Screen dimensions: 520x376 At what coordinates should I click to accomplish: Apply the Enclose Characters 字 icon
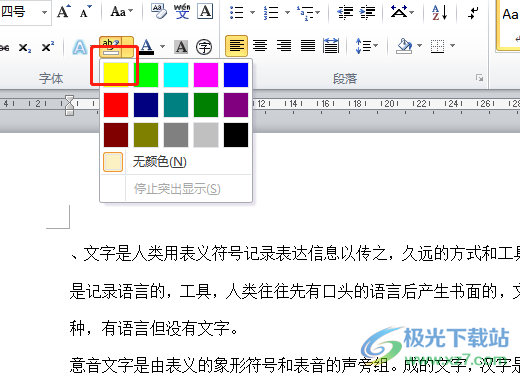(x=204, y=47)
